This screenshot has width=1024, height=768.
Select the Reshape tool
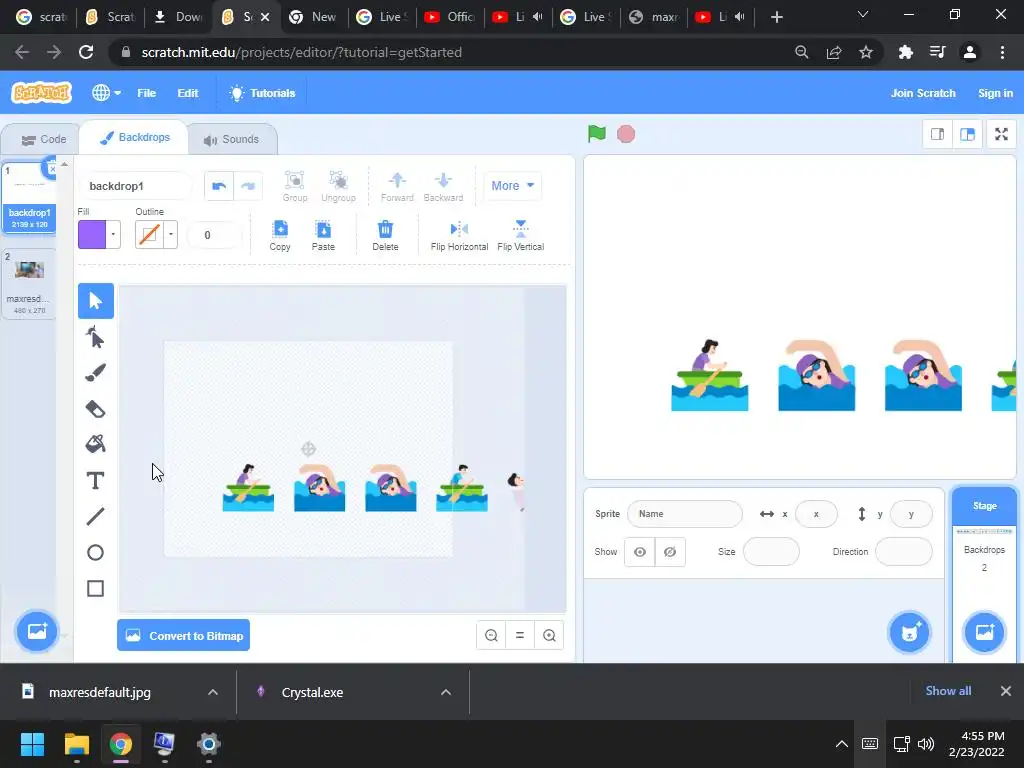(x=95, y=338)
